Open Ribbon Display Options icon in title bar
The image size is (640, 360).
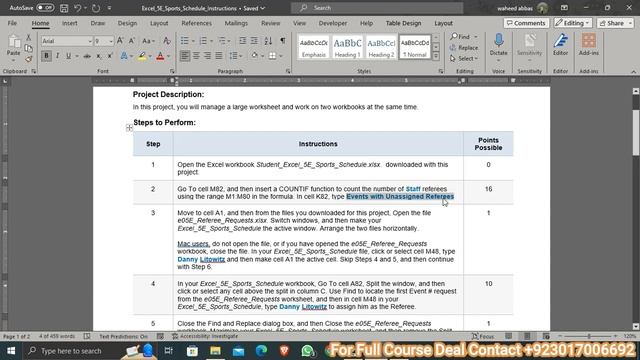pos(564,8)
